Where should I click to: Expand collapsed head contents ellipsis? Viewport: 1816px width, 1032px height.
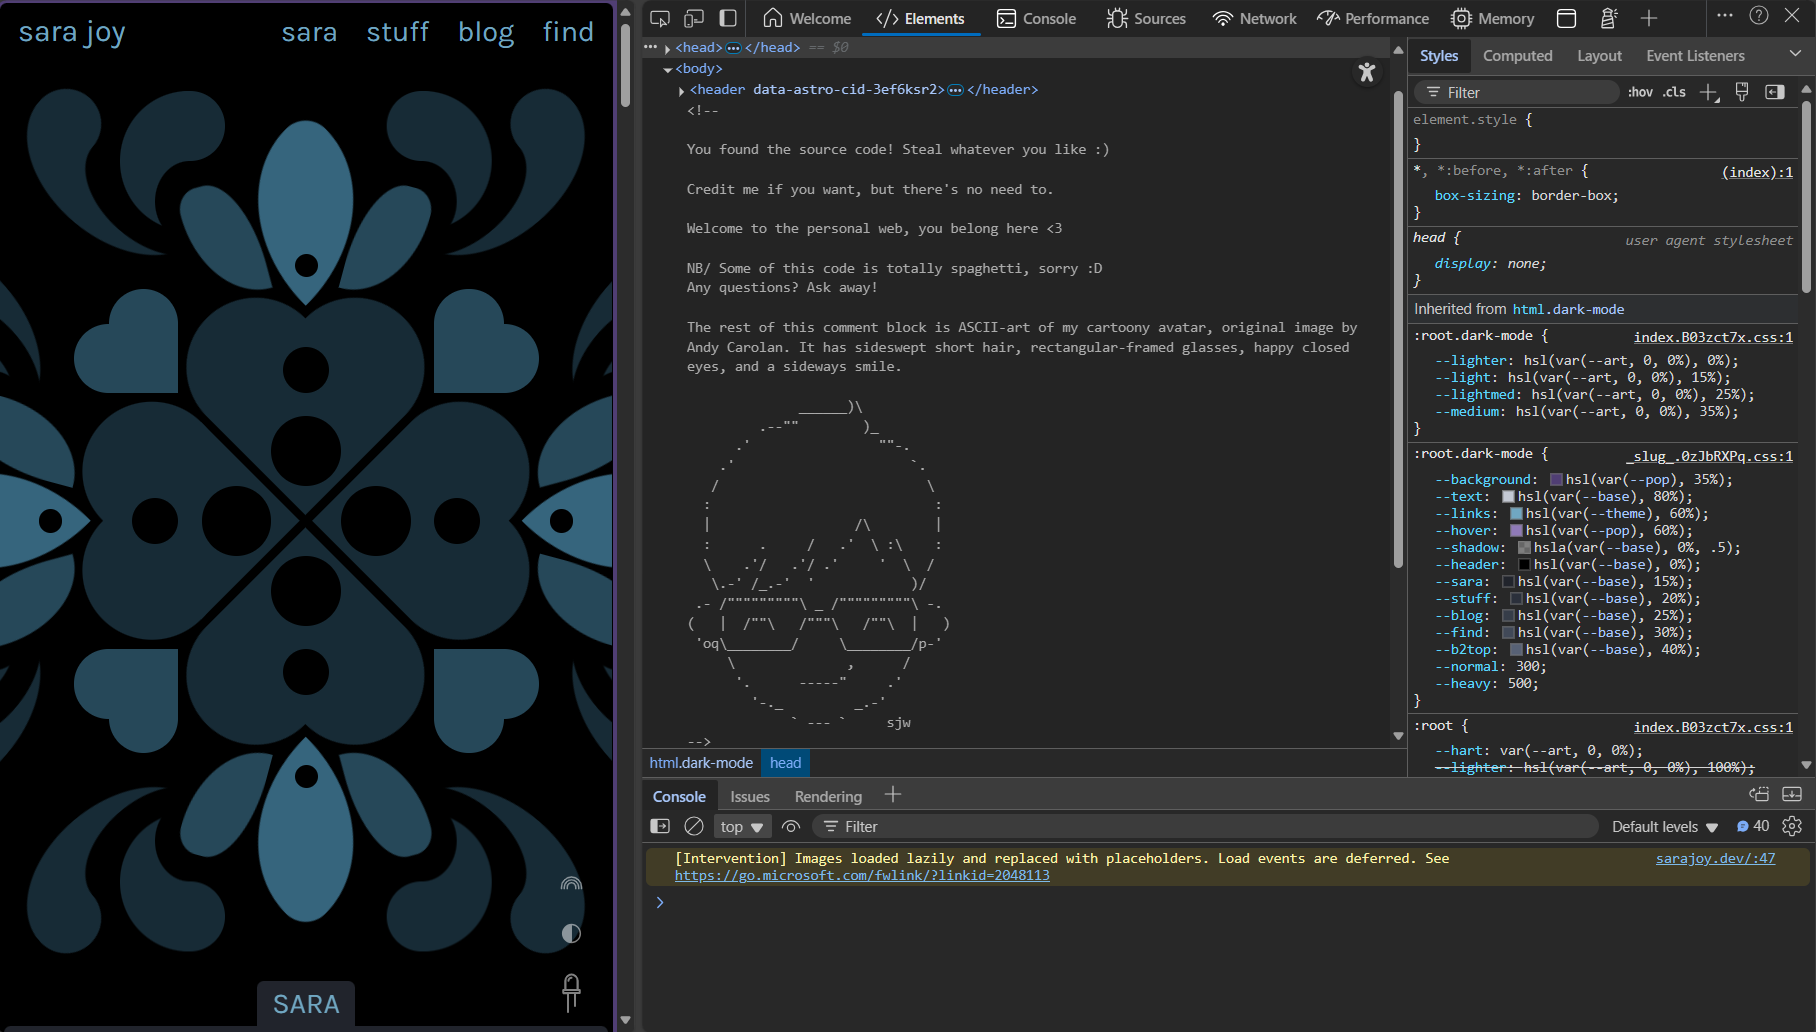(733, 48)
